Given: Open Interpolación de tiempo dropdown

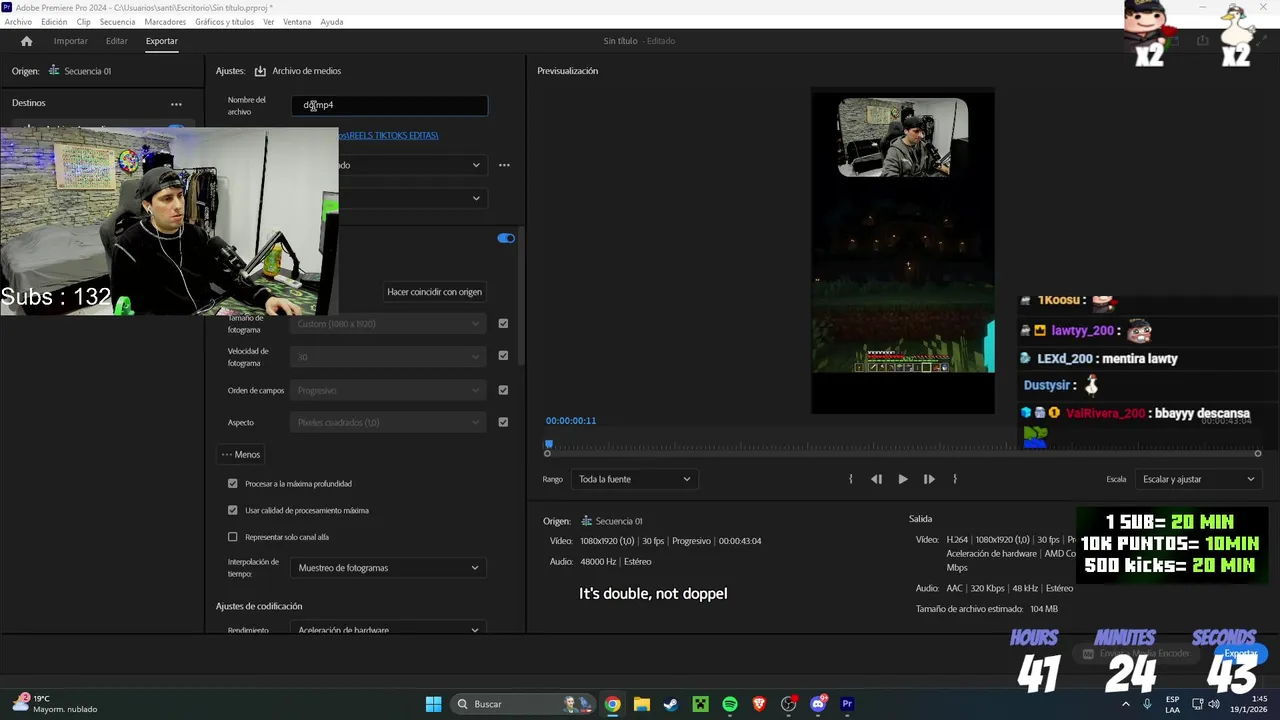Looking at the screenshot, I should click(388, 568).
